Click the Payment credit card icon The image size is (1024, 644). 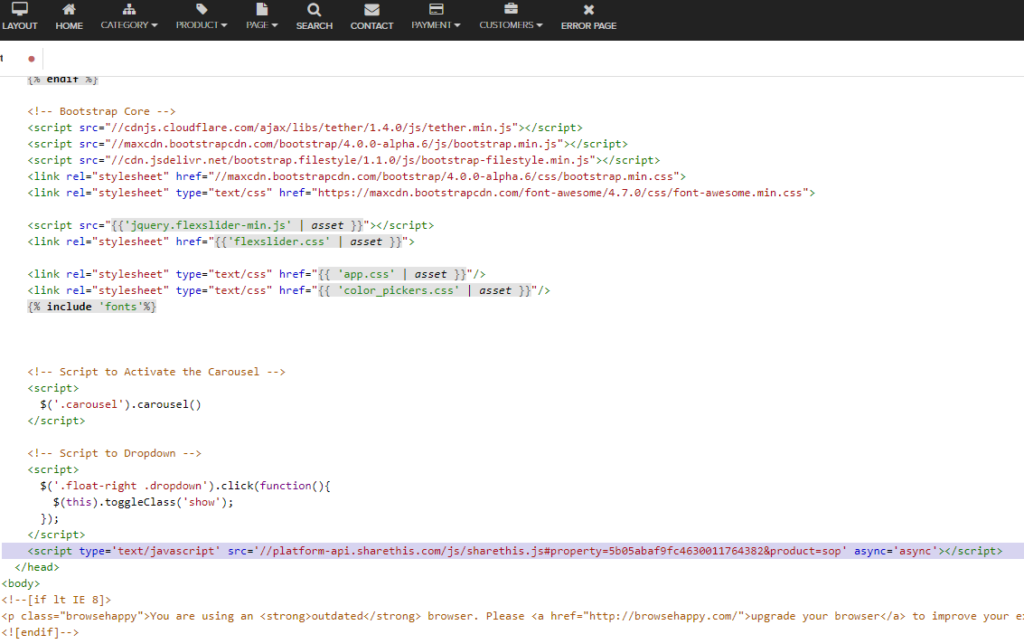(x=436, y=9)
